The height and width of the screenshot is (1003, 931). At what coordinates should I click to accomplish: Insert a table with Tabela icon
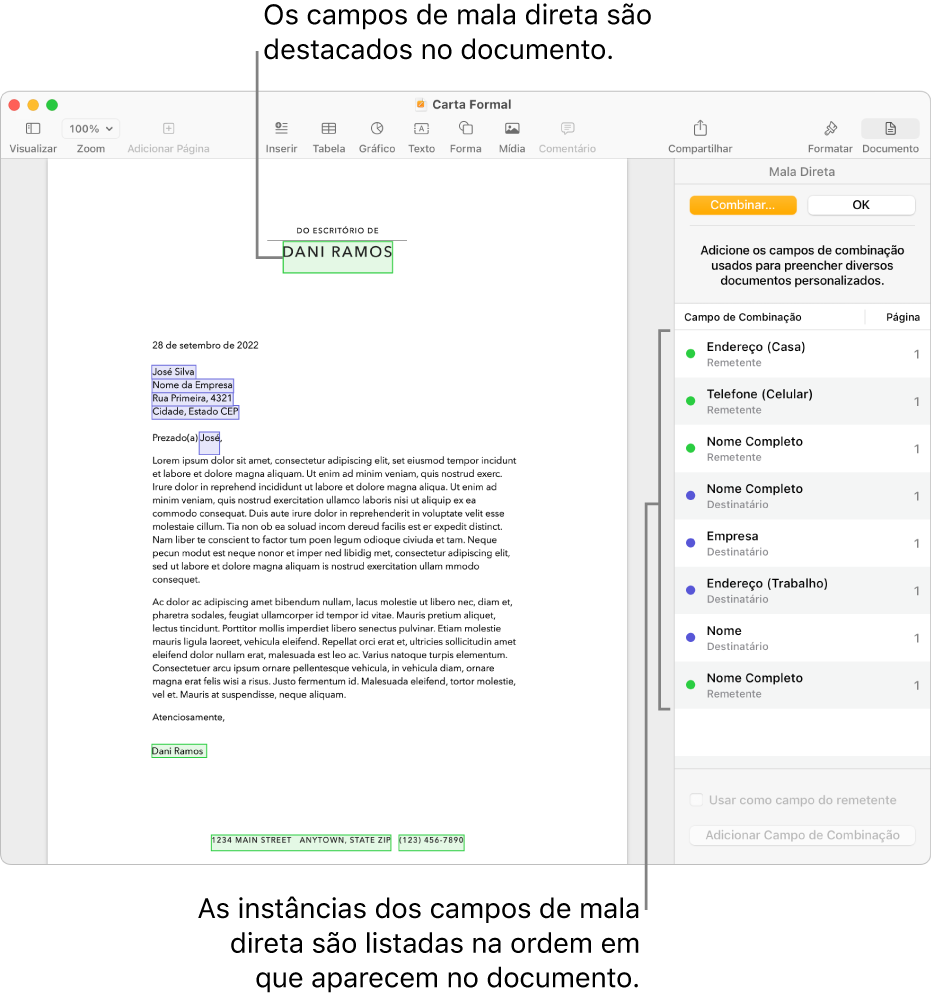point(329,129)
